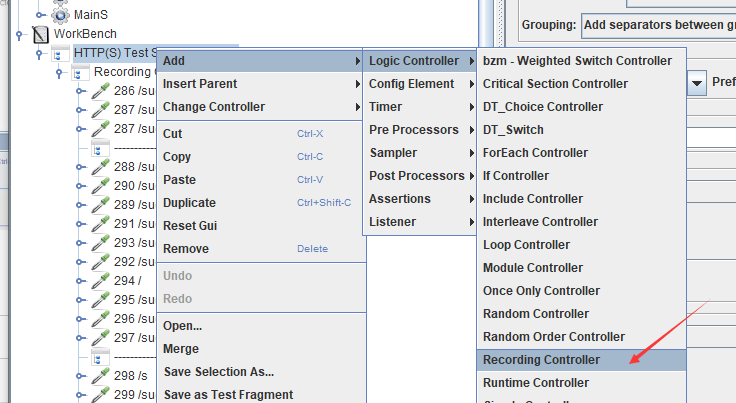
Task: Choose Save Selection As... option
Action: tap(218, 372)
